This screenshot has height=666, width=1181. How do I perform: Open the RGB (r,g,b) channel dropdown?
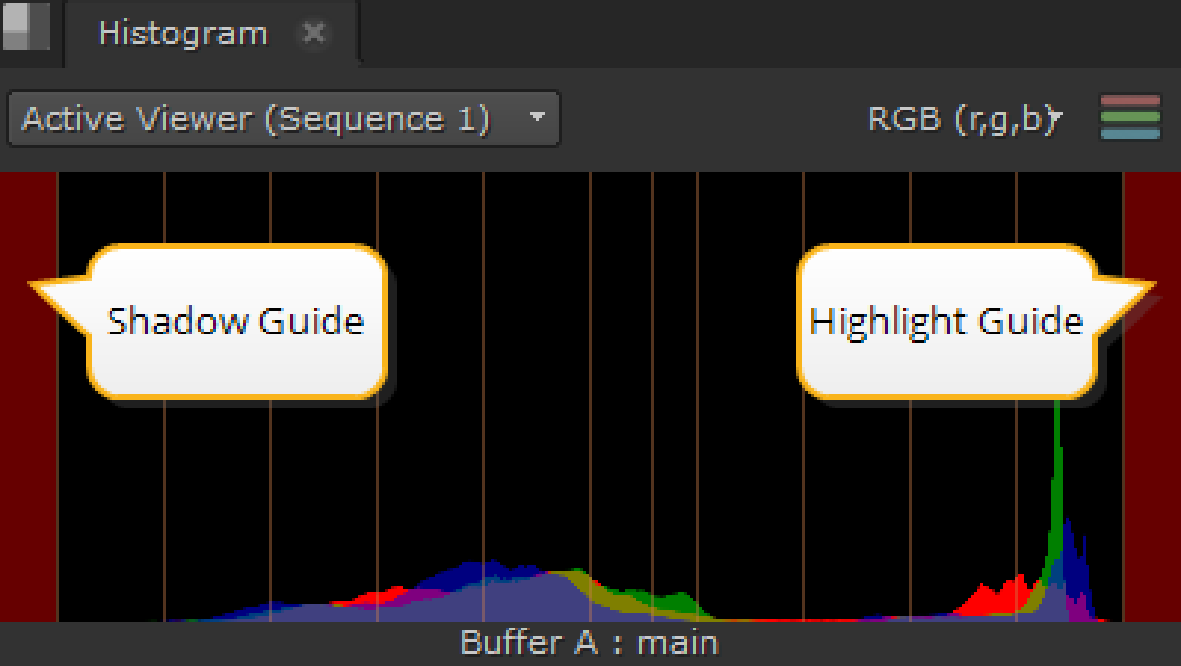click(x=964, y=120)
